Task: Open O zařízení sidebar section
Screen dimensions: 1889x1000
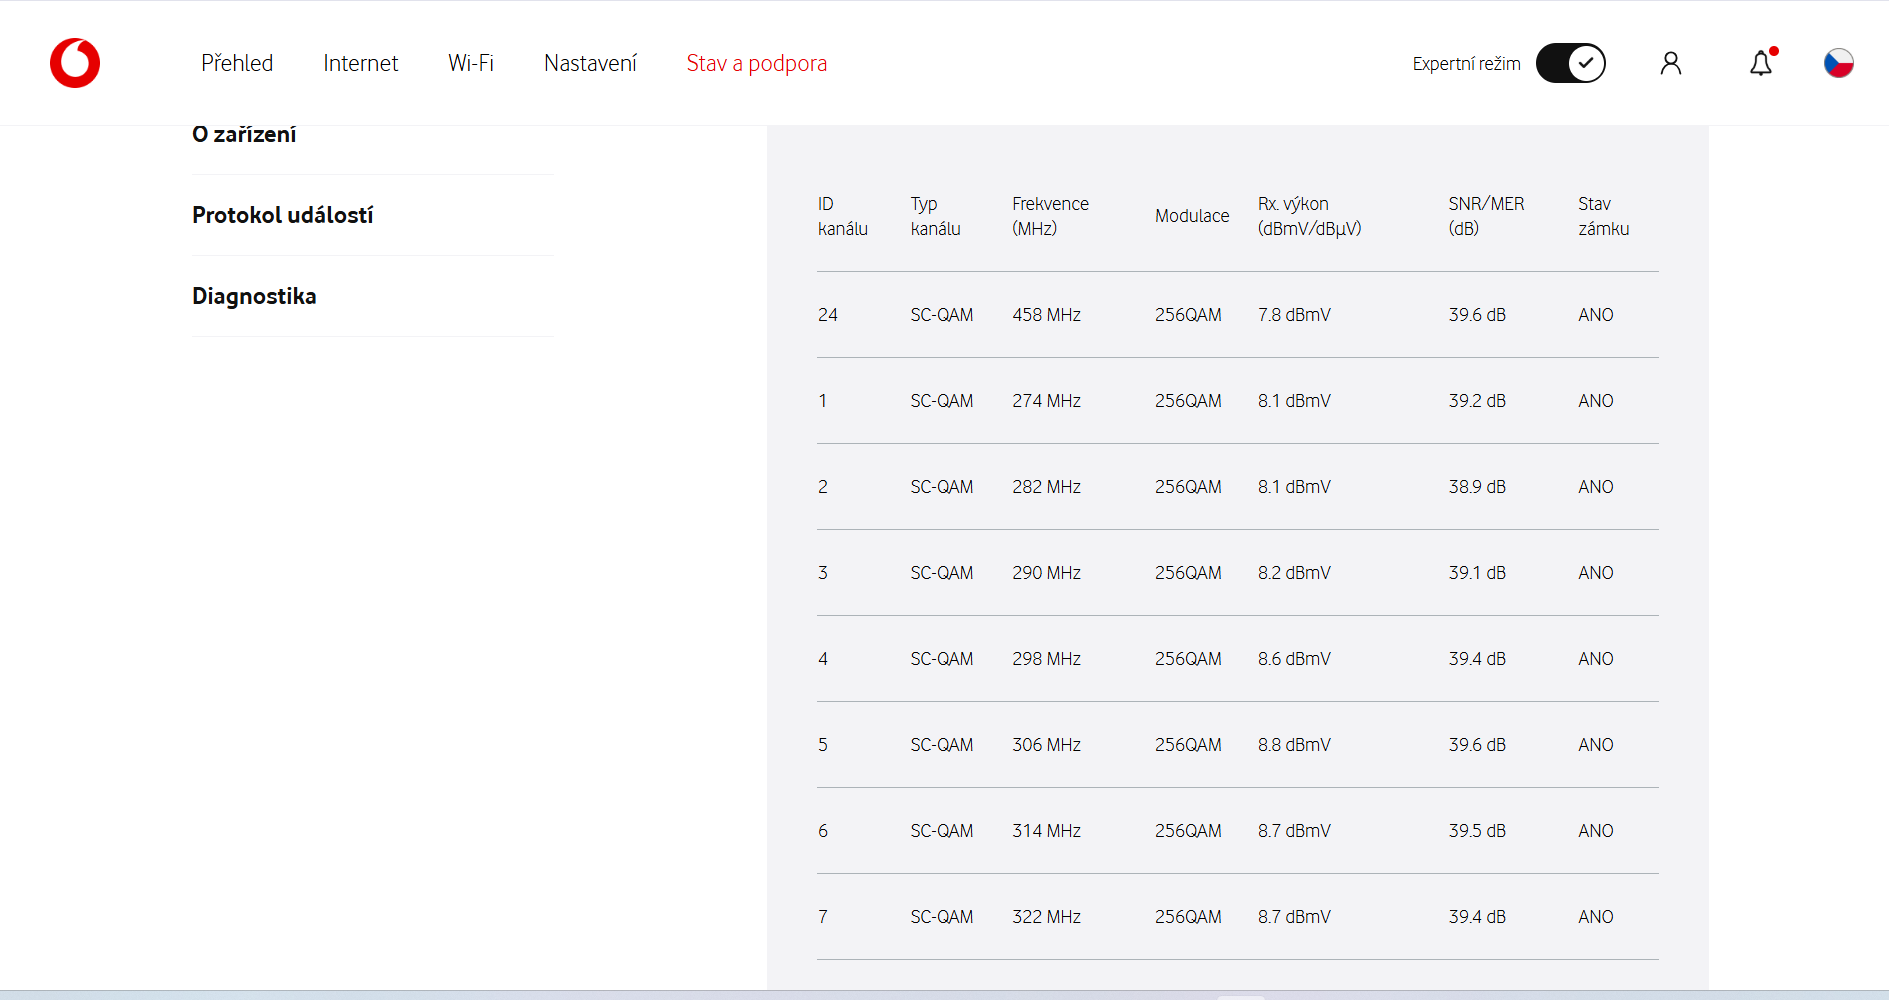Action: tap(244, 135)
